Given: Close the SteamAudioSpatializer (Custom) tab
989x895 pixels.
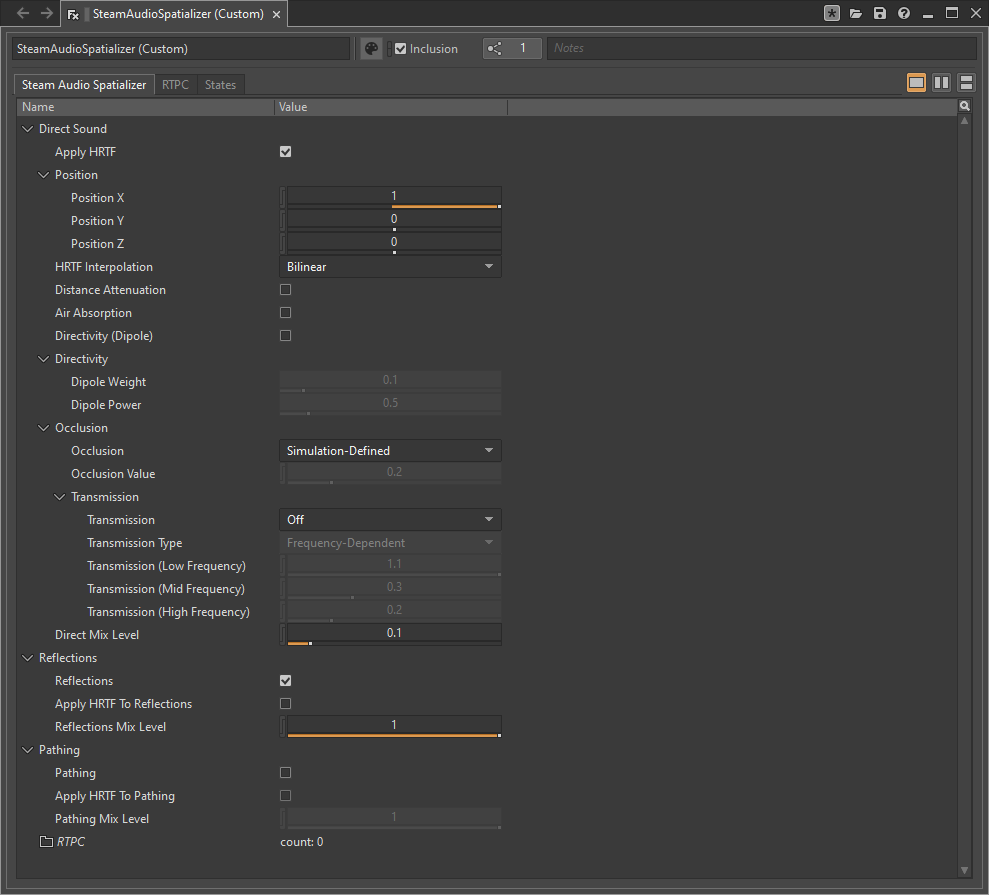Looking at the screenshot, I should [x=276, y=15].
